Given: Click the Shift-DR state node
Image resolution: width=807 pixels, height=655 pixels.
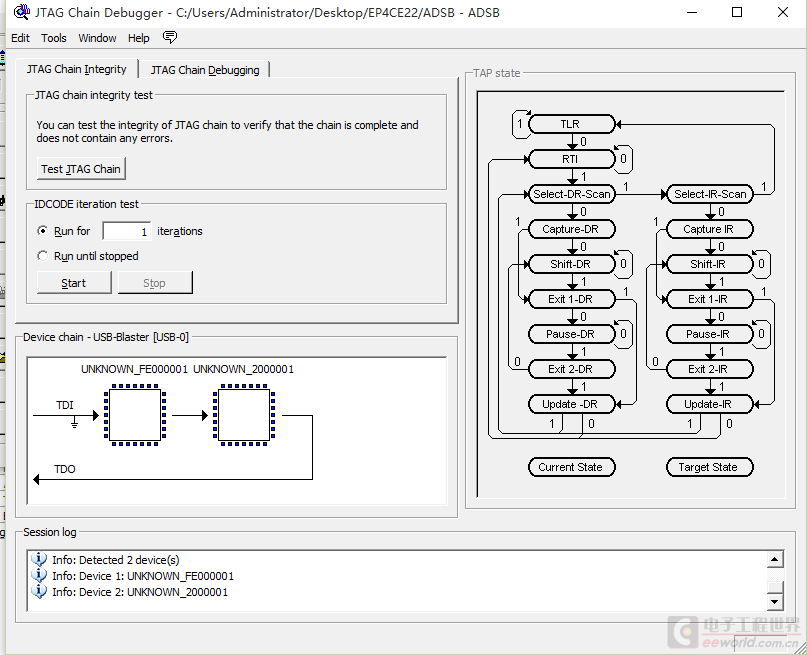Looking at the screenshot, I should (x=571, y=264).
